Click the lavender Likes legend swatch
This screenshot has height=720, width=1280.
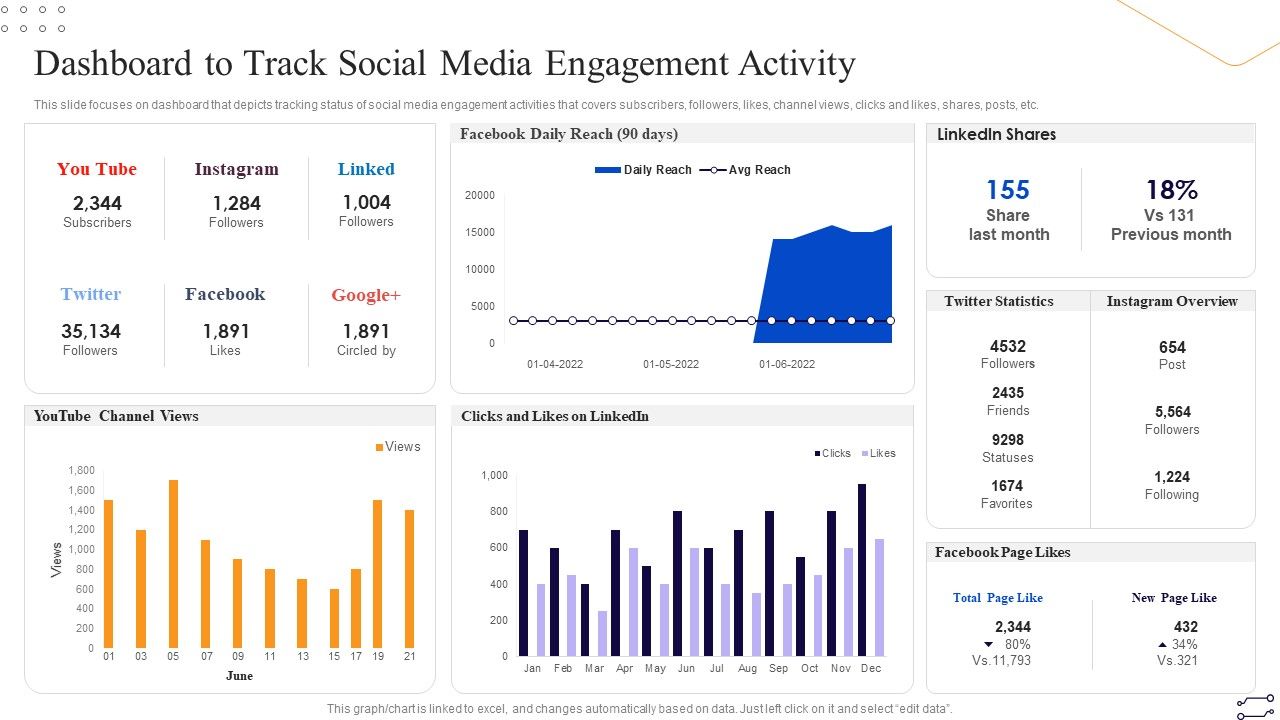point(865,453)
